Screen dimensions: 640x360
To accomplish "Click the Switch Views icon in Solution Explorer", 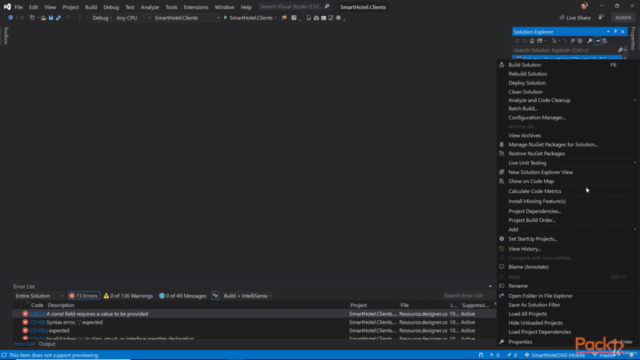I will (540, 41).
